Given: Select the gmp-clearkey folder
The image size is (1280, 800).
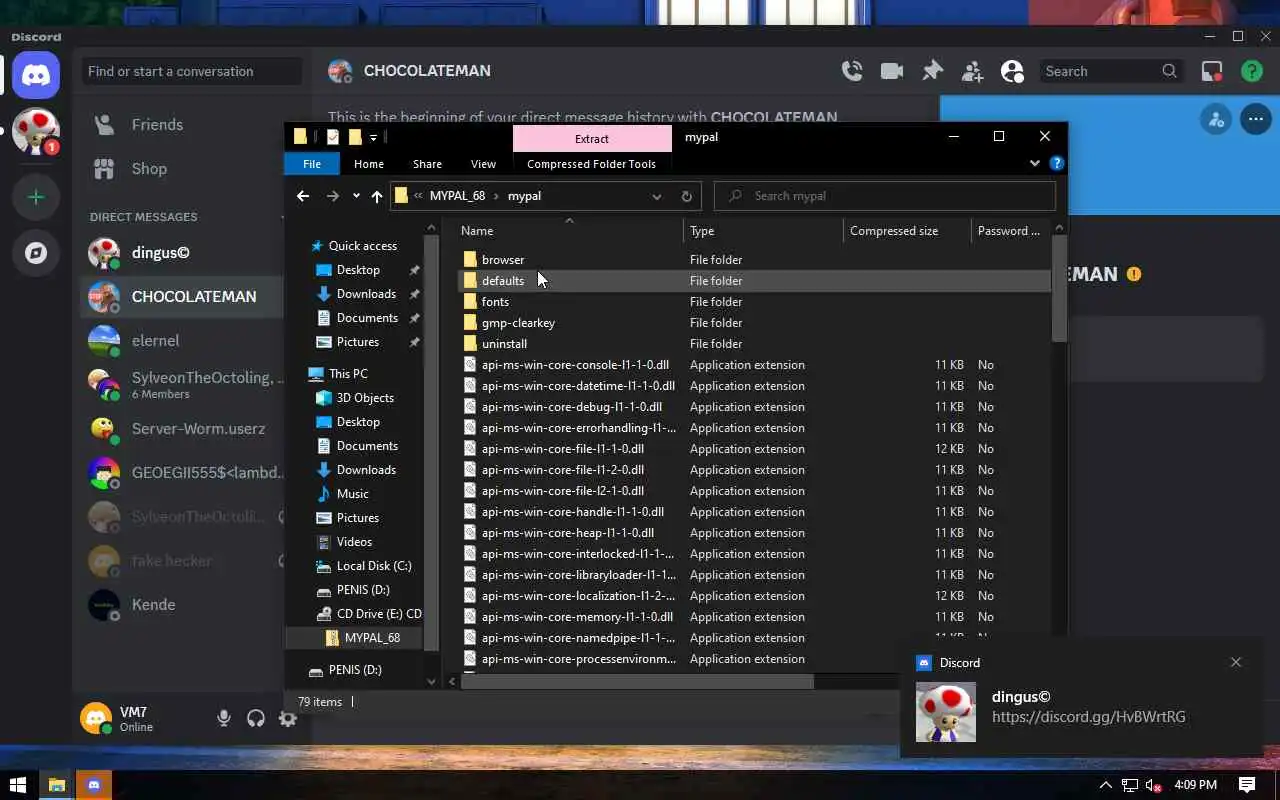Looking at the screenshot, I should tap(518, 323).
